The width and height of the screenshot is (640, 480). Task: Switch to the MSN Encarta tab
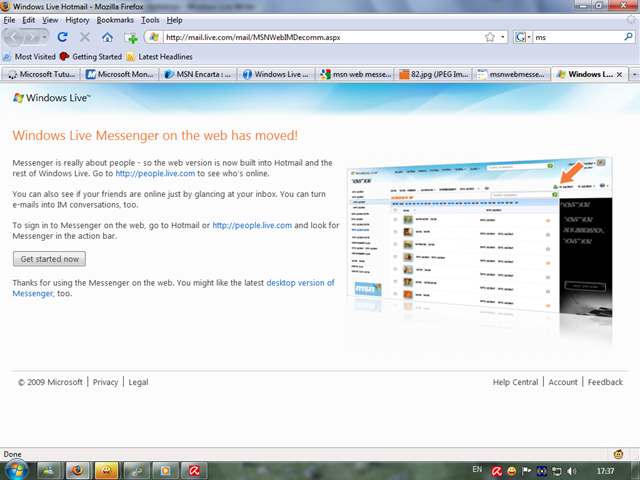tap(199, 74)
